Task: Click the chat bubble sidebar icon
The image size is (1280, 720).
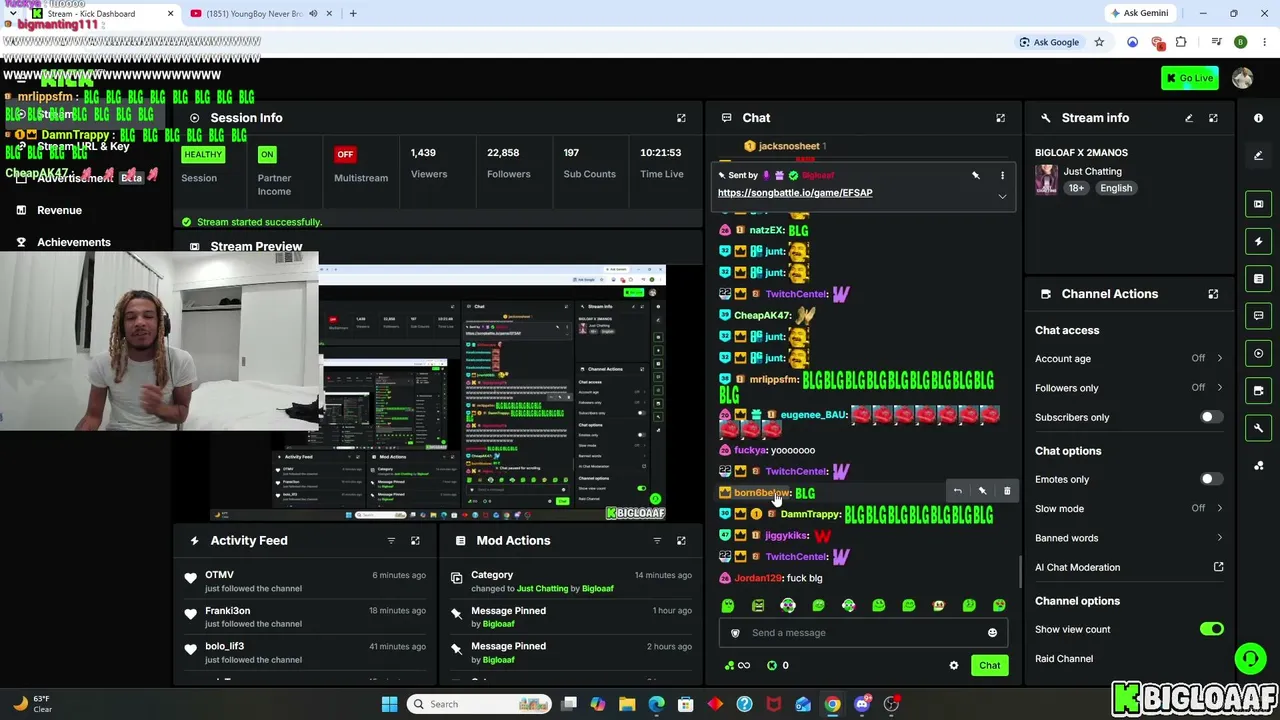Action: pyautogui.click(x=1258, y=316)
